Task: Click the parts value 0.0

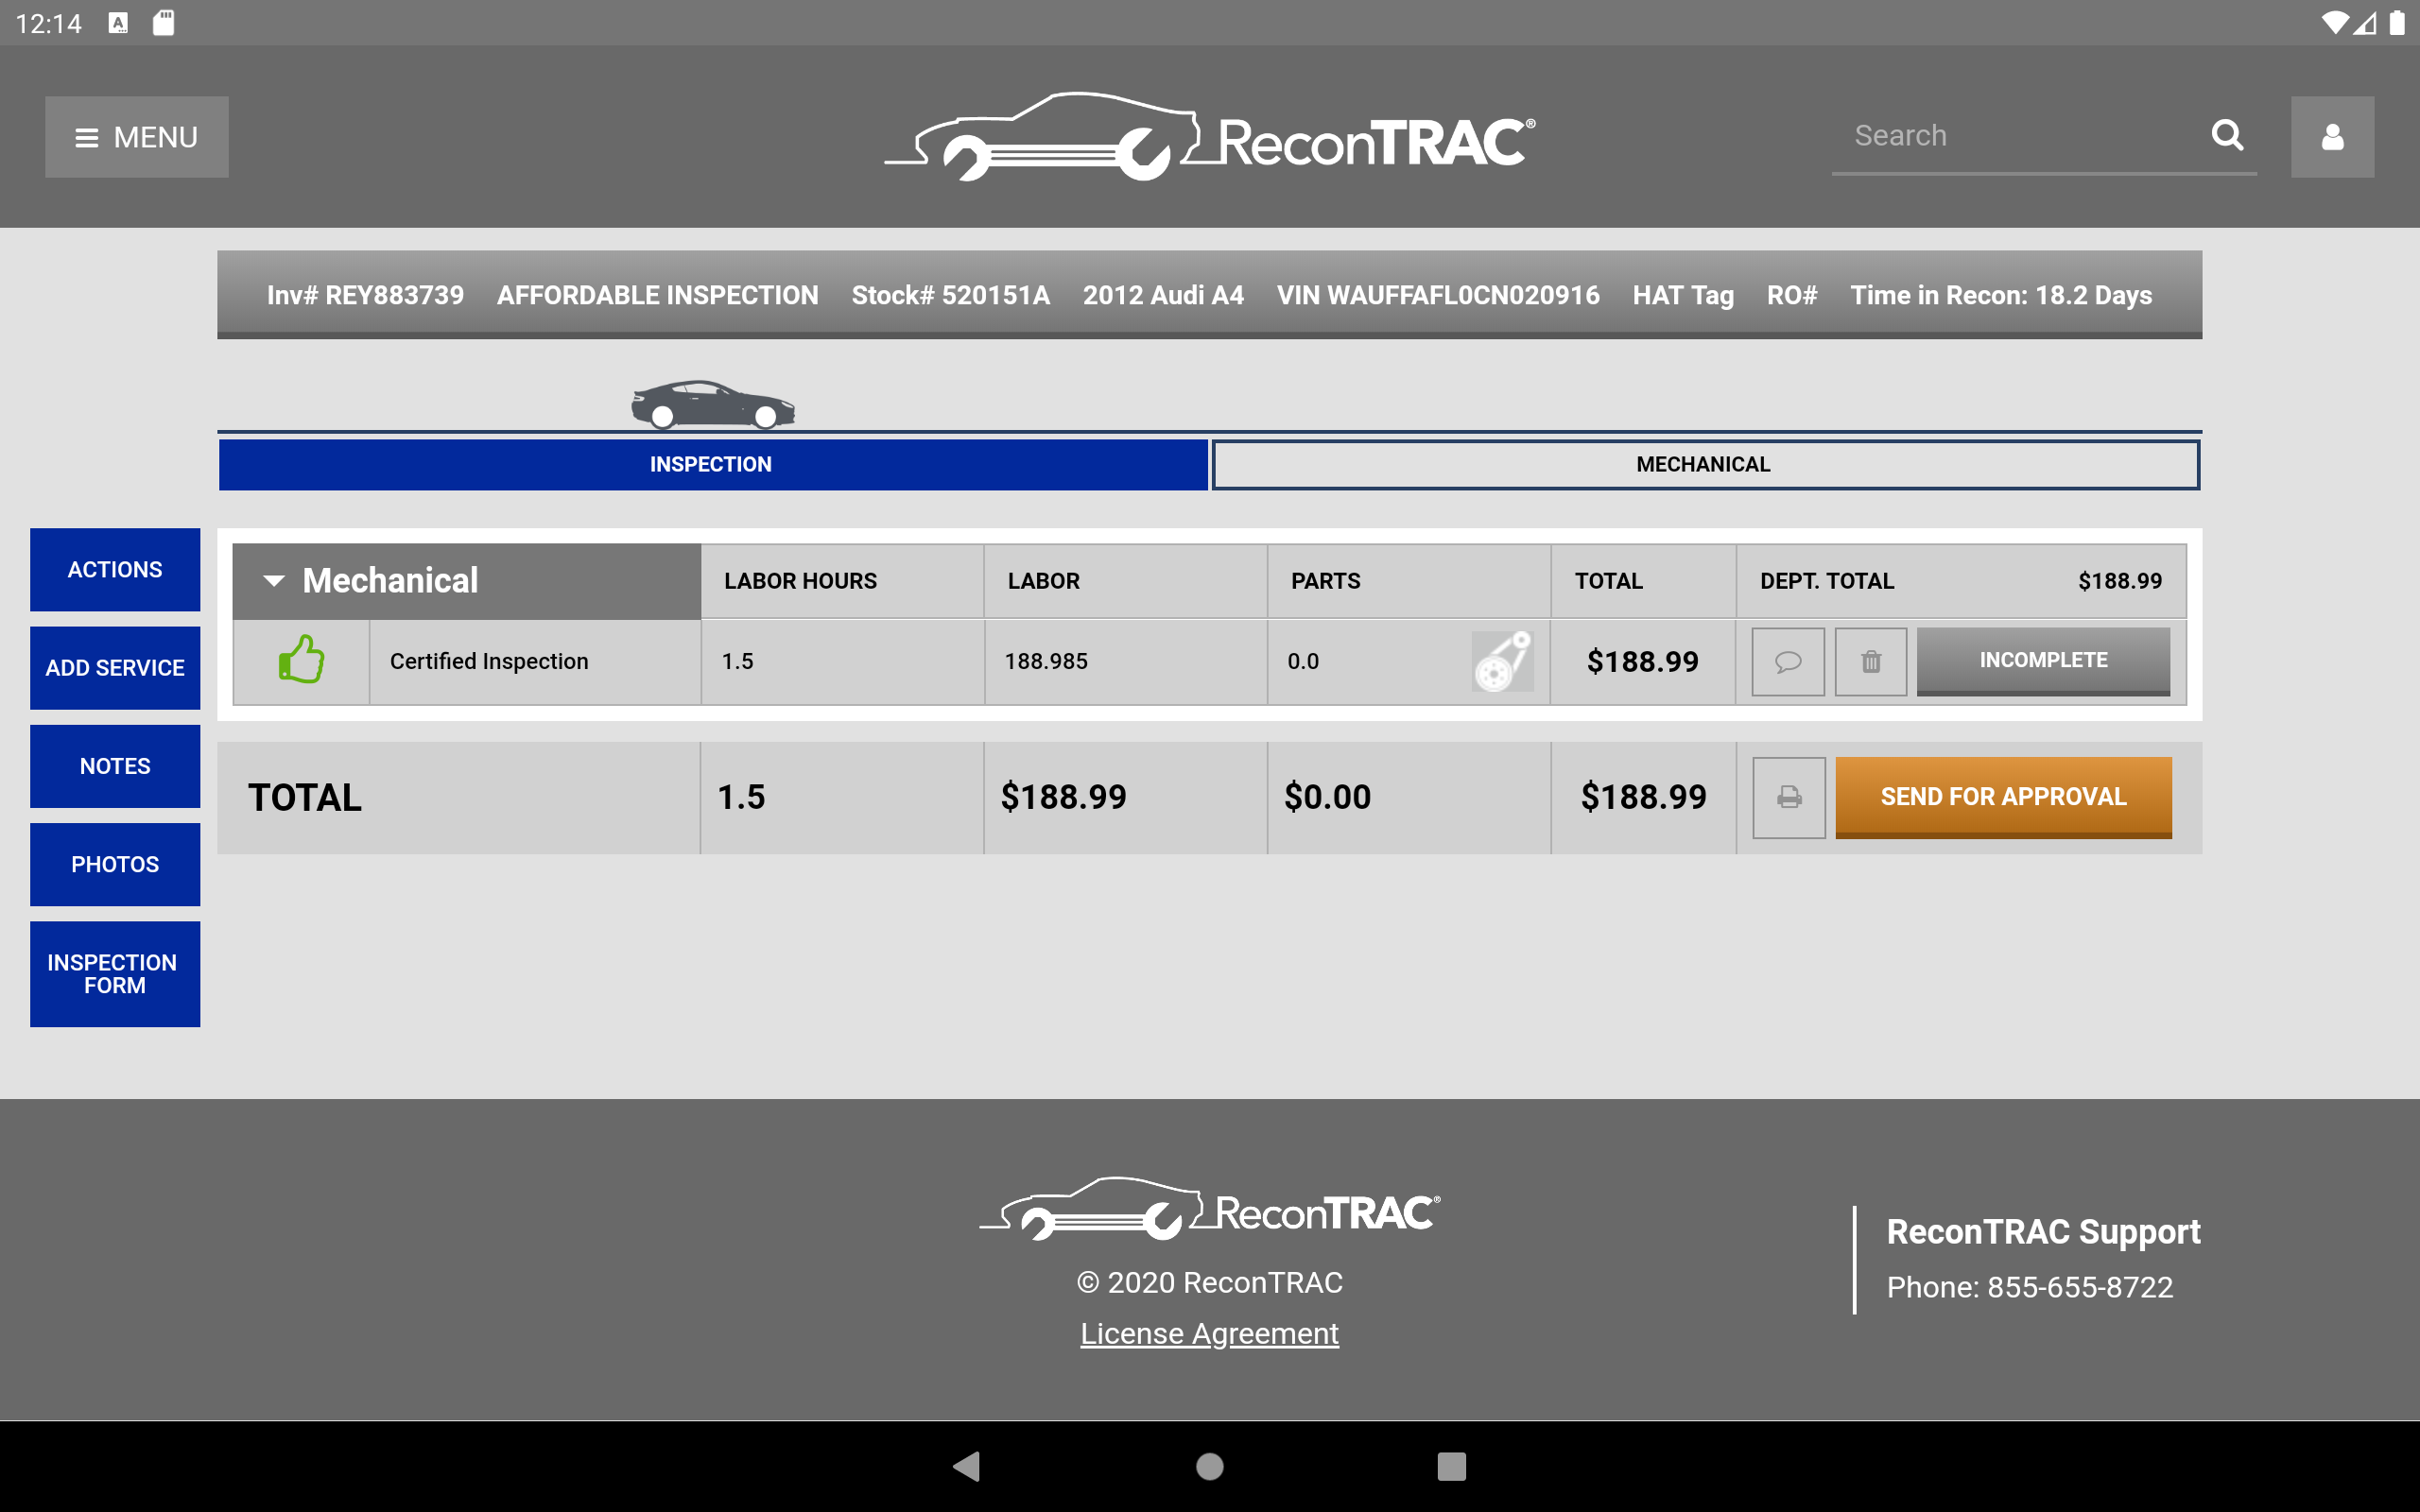Action: [1303, 661]
